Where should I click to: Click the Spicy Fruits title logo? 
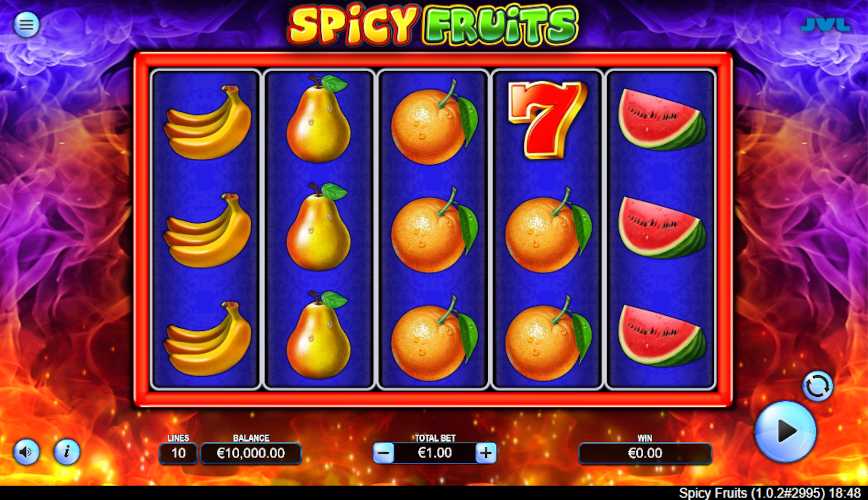pyautogui.click(x=433, y=25)
